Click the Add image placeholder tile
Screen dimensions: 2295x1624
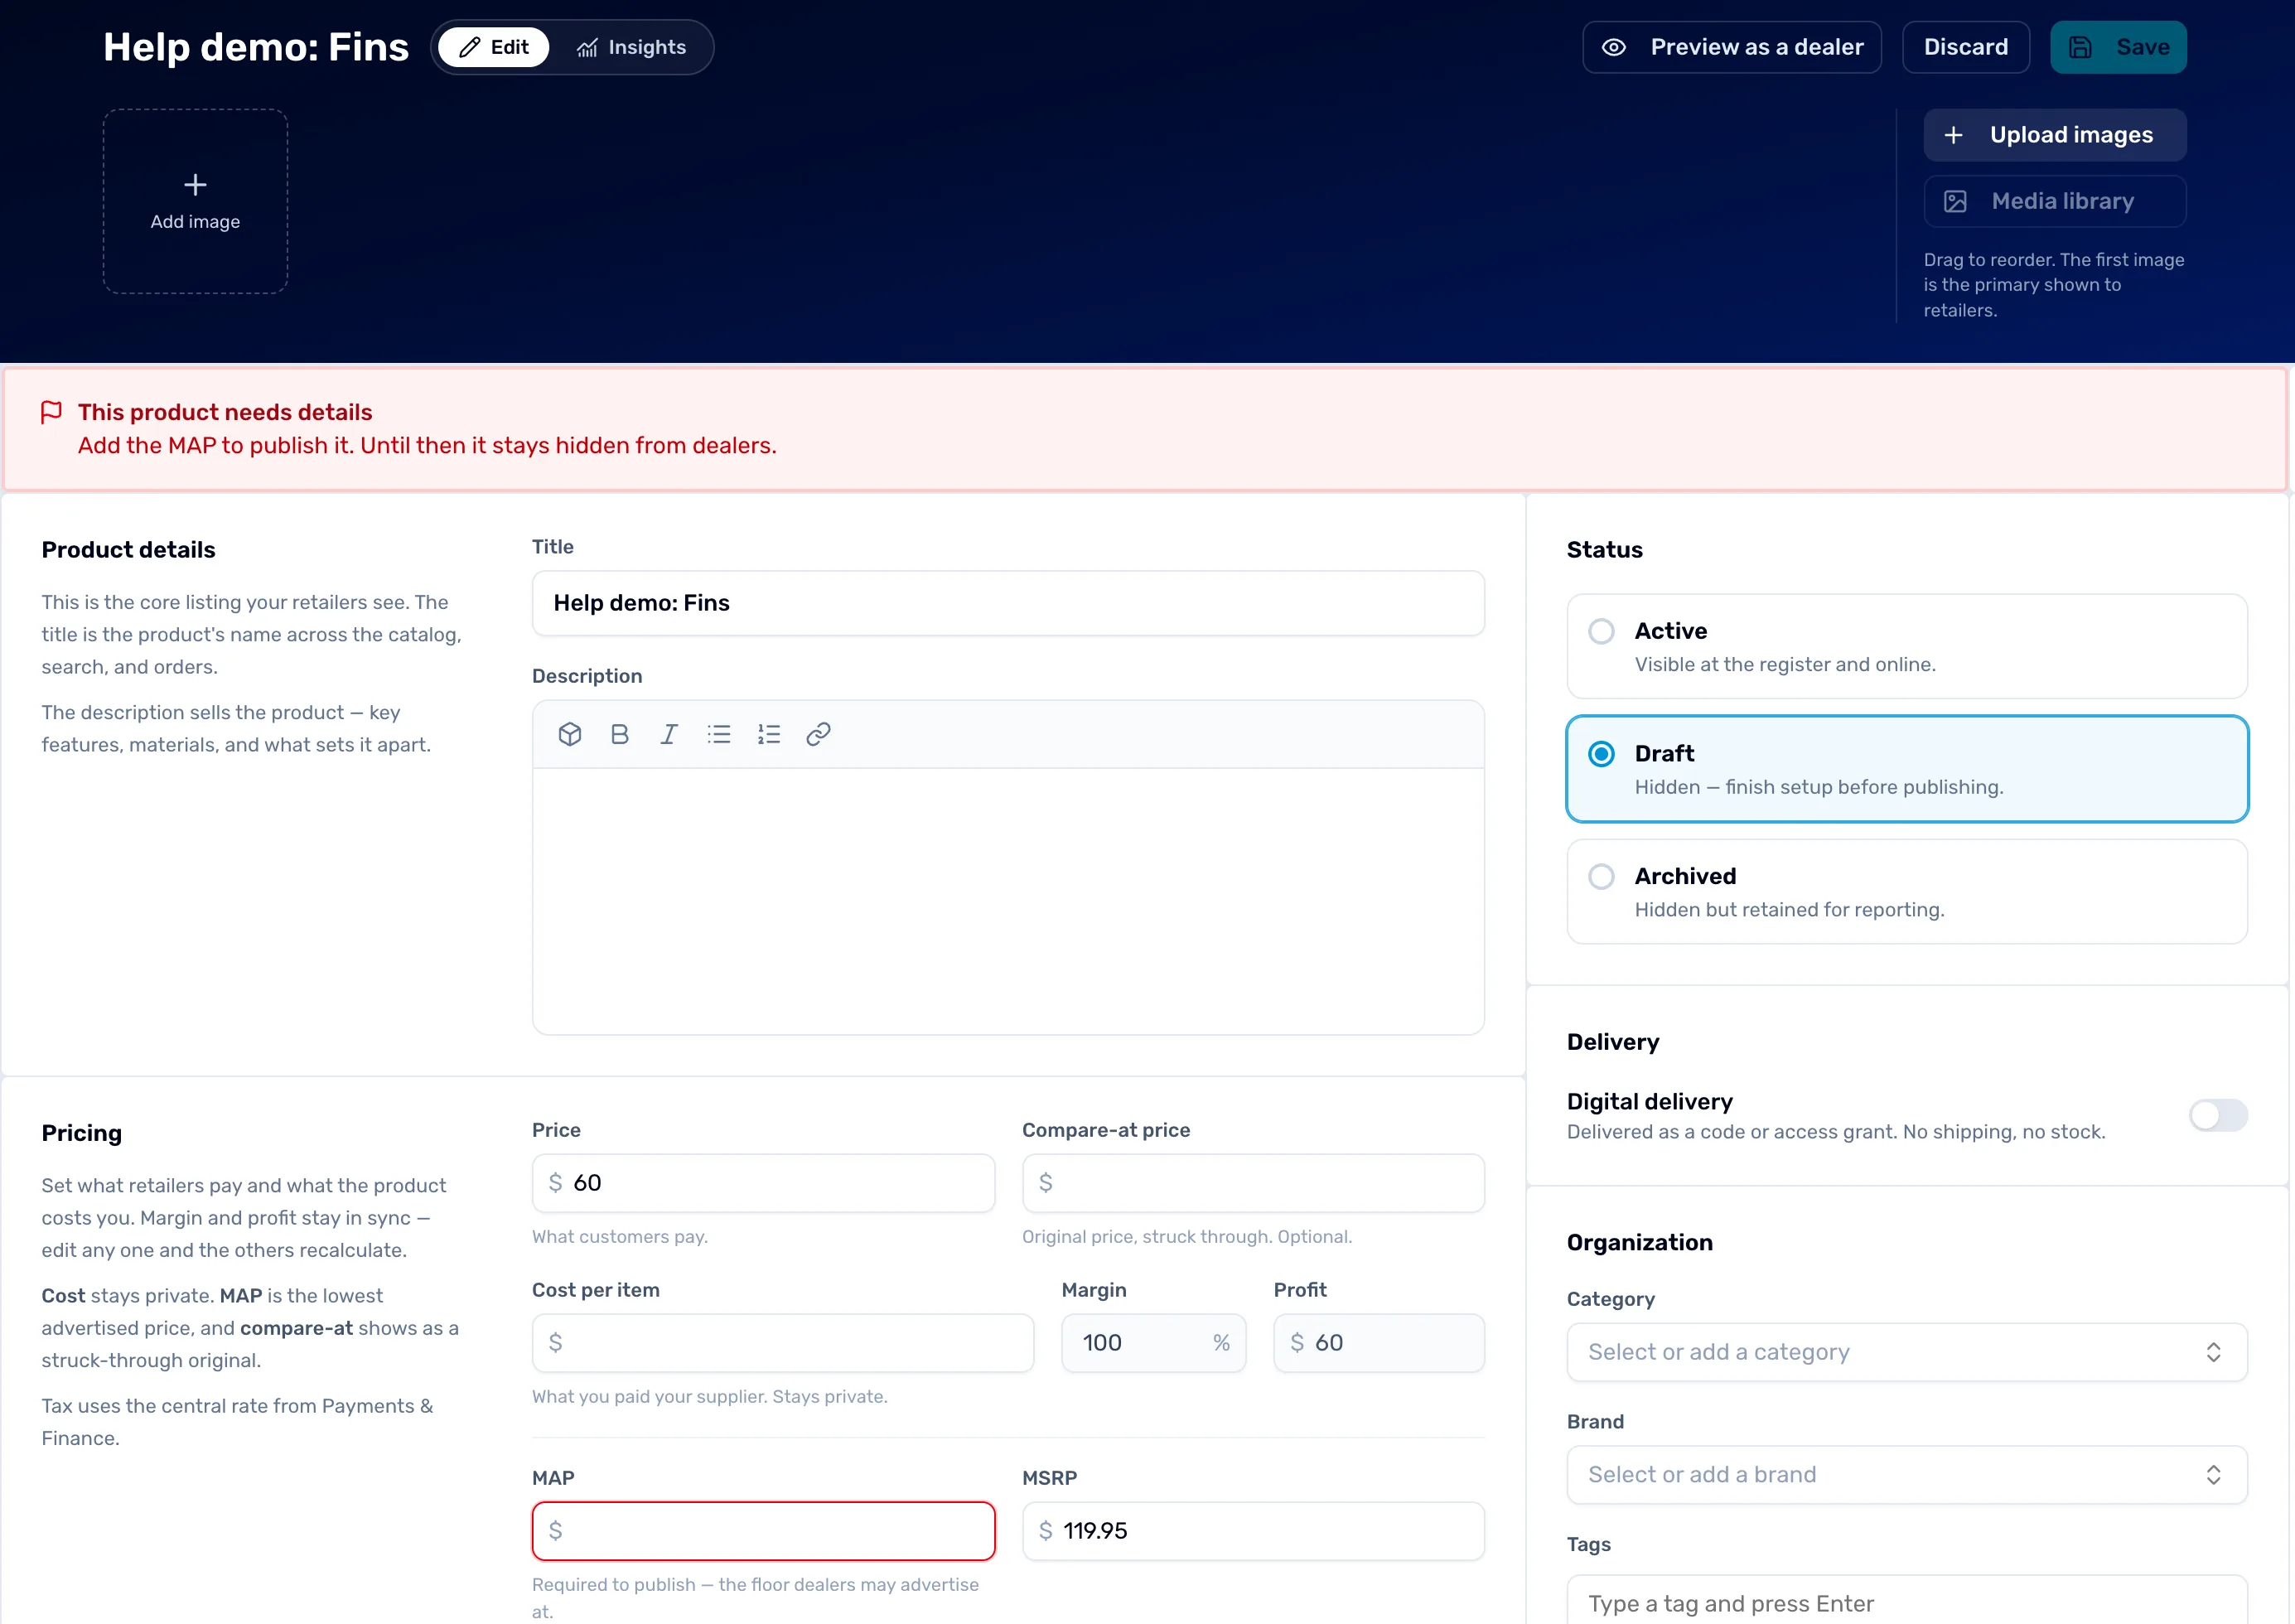click(195, 201)
